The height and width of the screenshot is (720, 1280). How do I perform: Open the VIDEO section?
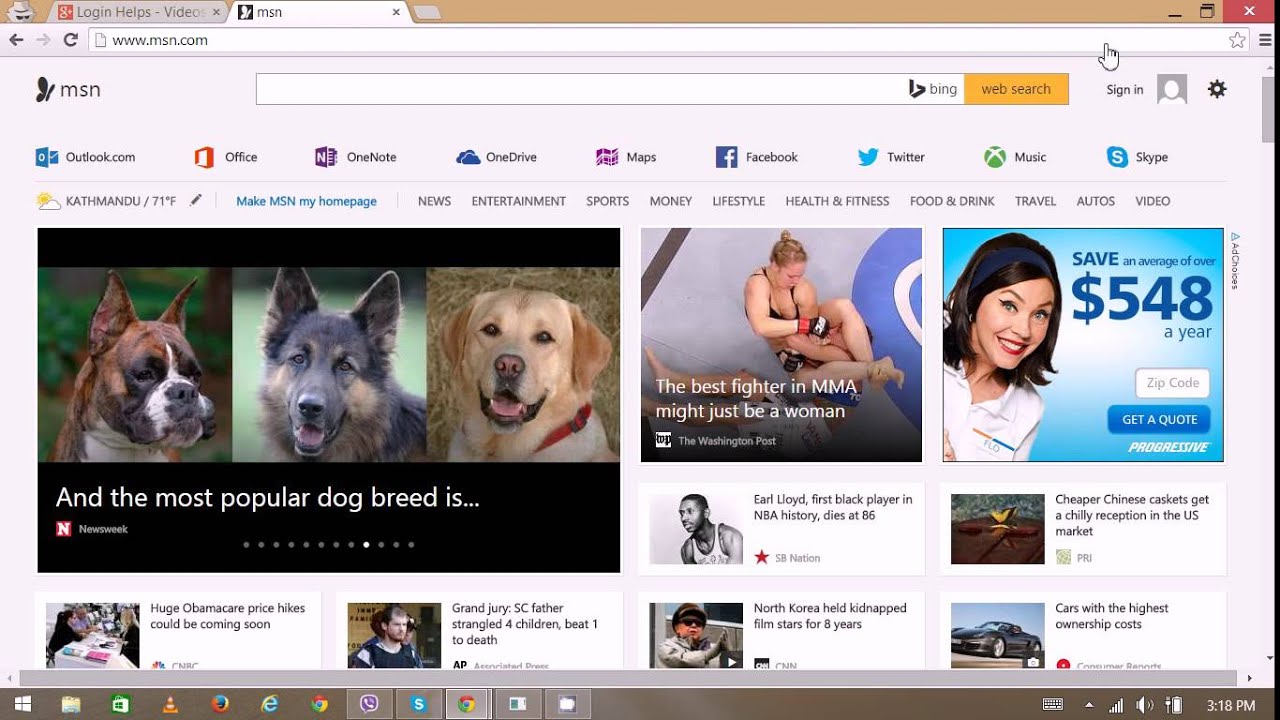1153,201
